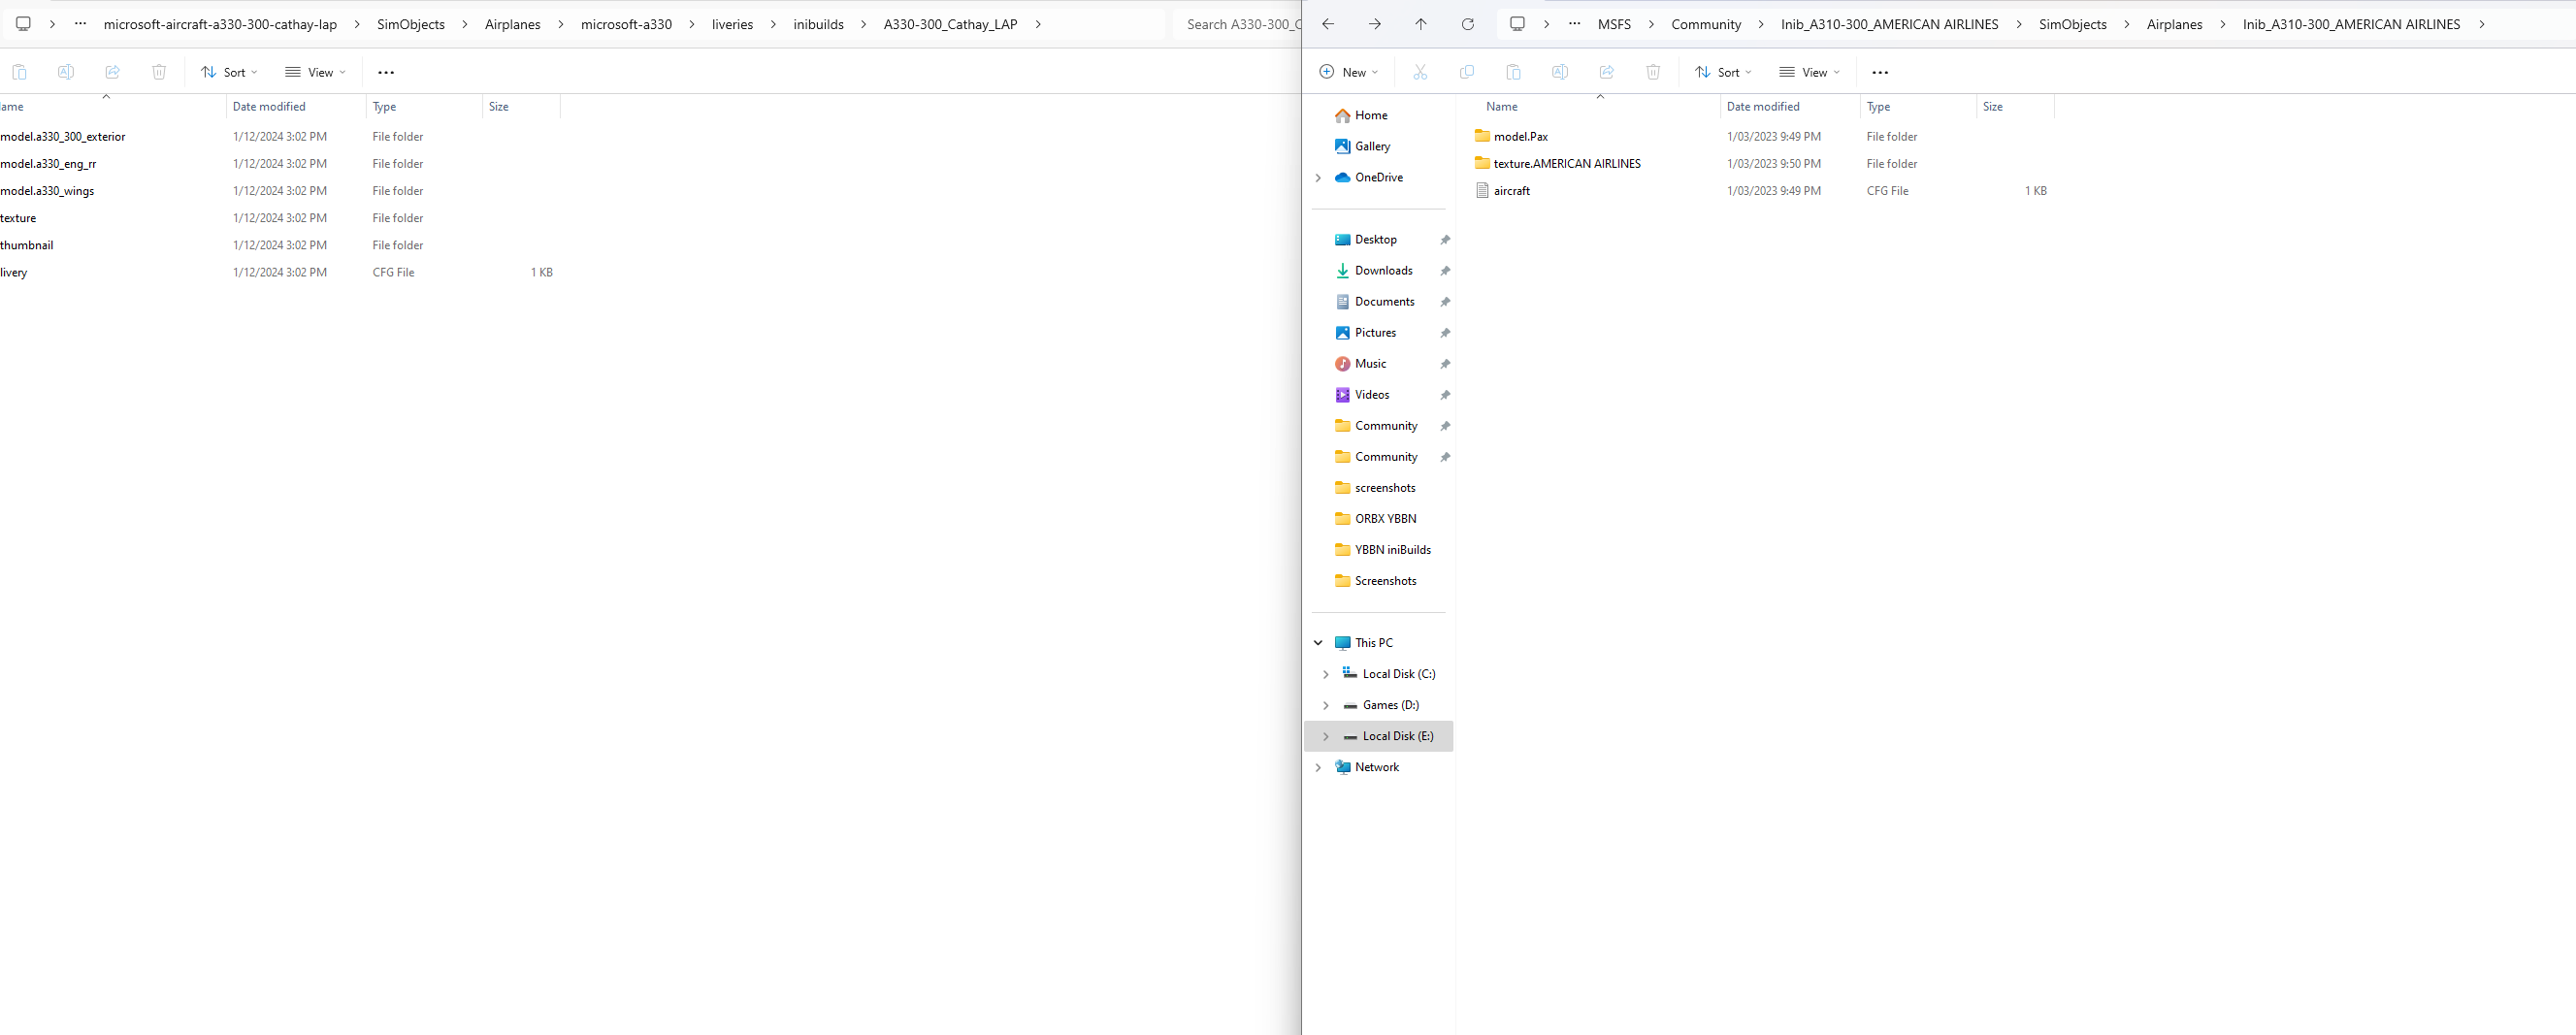Image resolution: width=2576 pixels, height=1035 pixels.
Task: Open the Sort dropdown in the right window
Action: [x=1723, y=72]
